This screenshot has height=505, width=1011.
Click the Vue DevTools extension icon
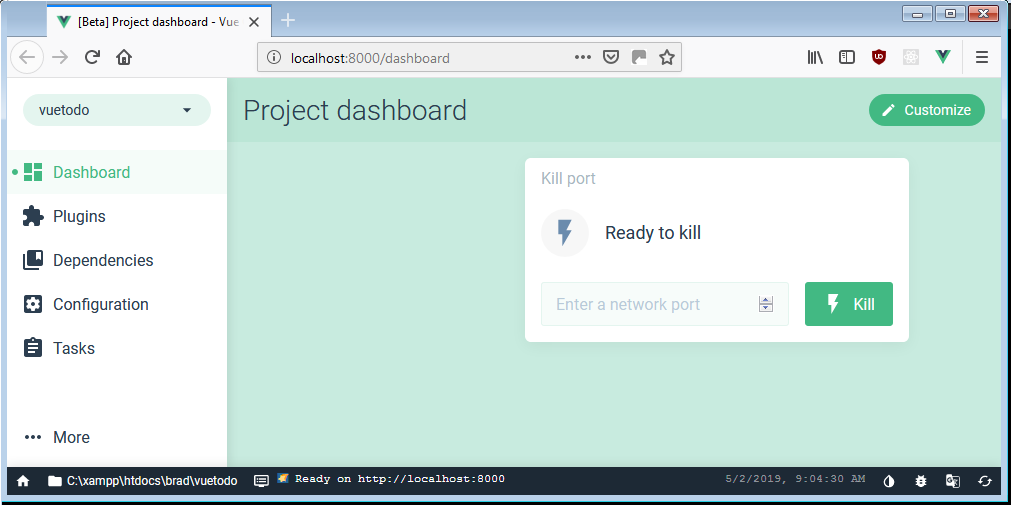pos(943,57)
